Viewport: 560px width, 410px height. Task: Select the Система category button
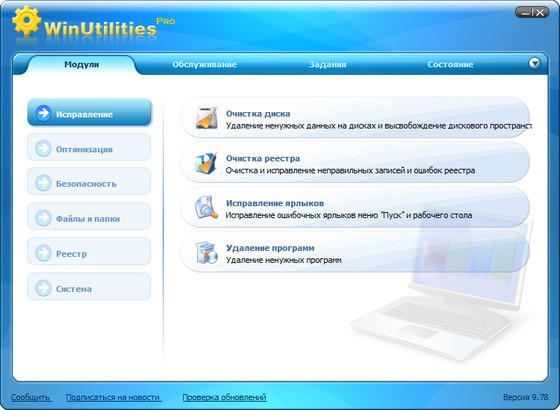(89, 288)
